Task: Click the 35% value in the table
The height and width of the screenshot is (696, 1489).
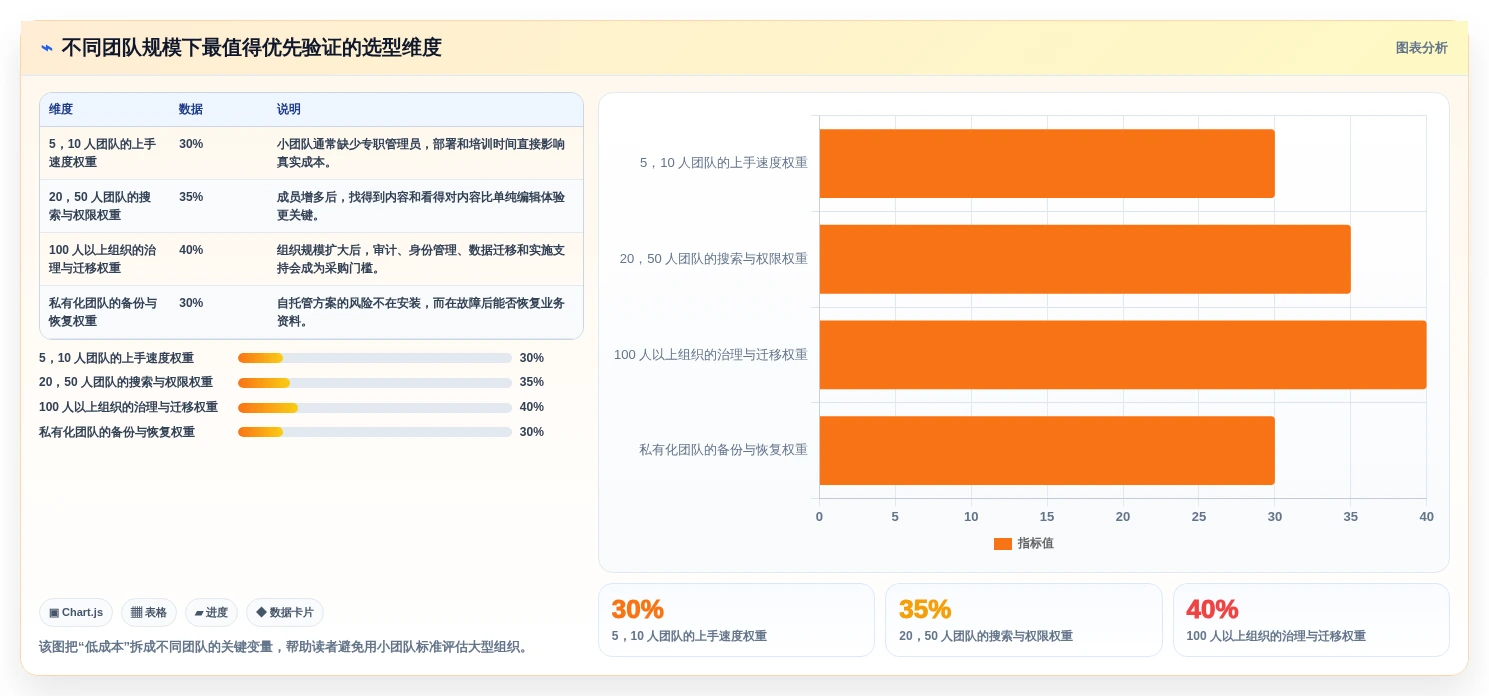Action: click(191, 197)
